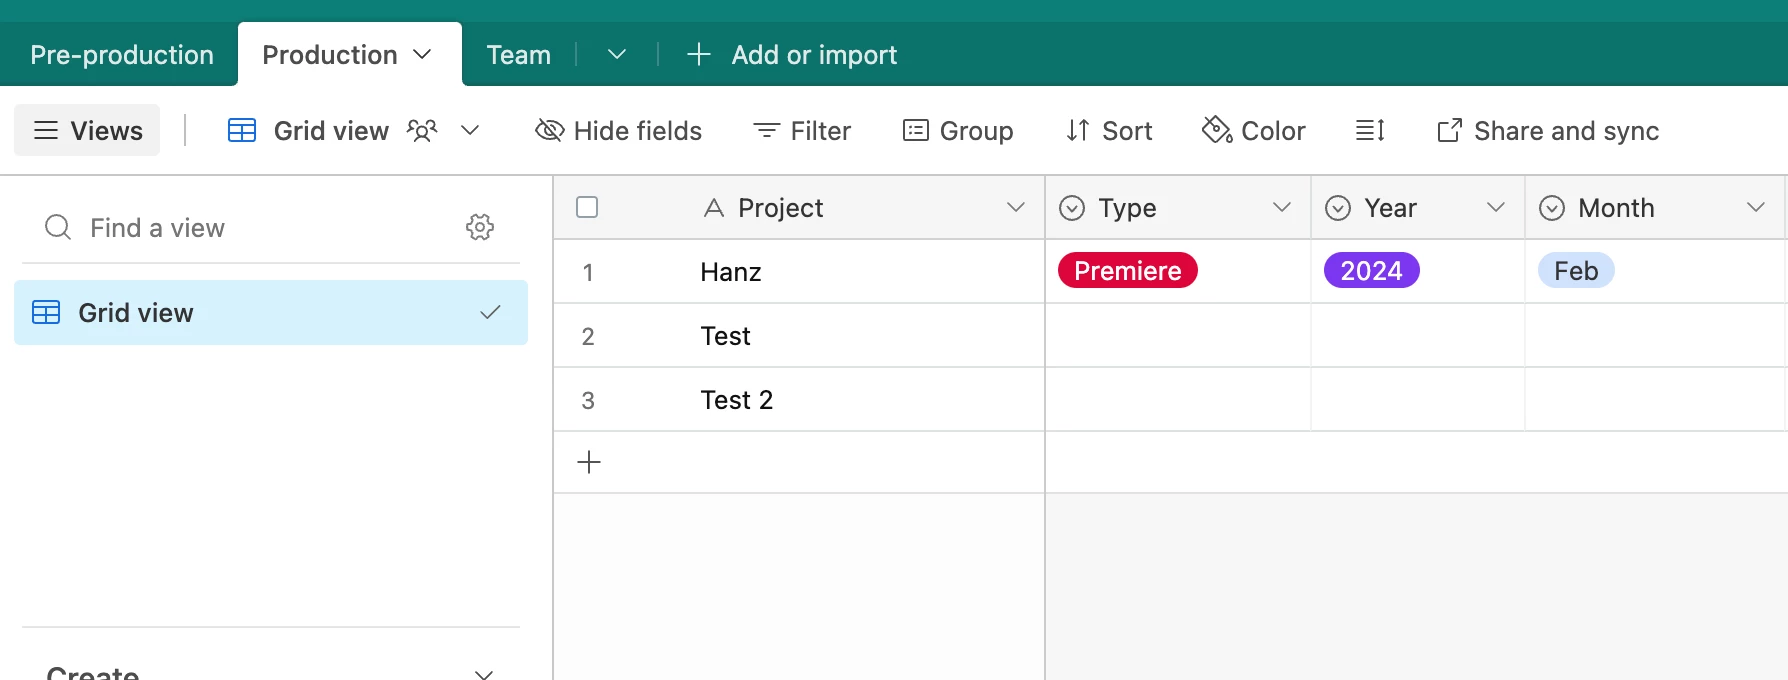Open the view settings gear icon
This screenshot has height=680, width=1788.
coord(480,227)
